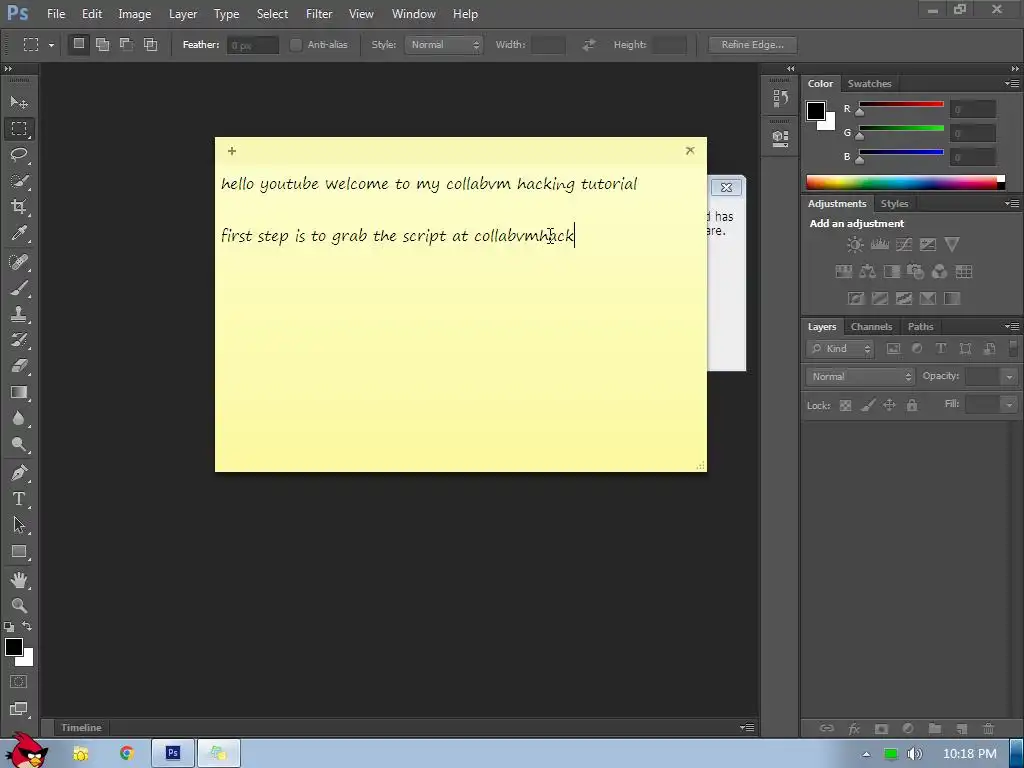Select the Blur tool
This screenshot has width=1024, height=768.
[x=19, y=419]
